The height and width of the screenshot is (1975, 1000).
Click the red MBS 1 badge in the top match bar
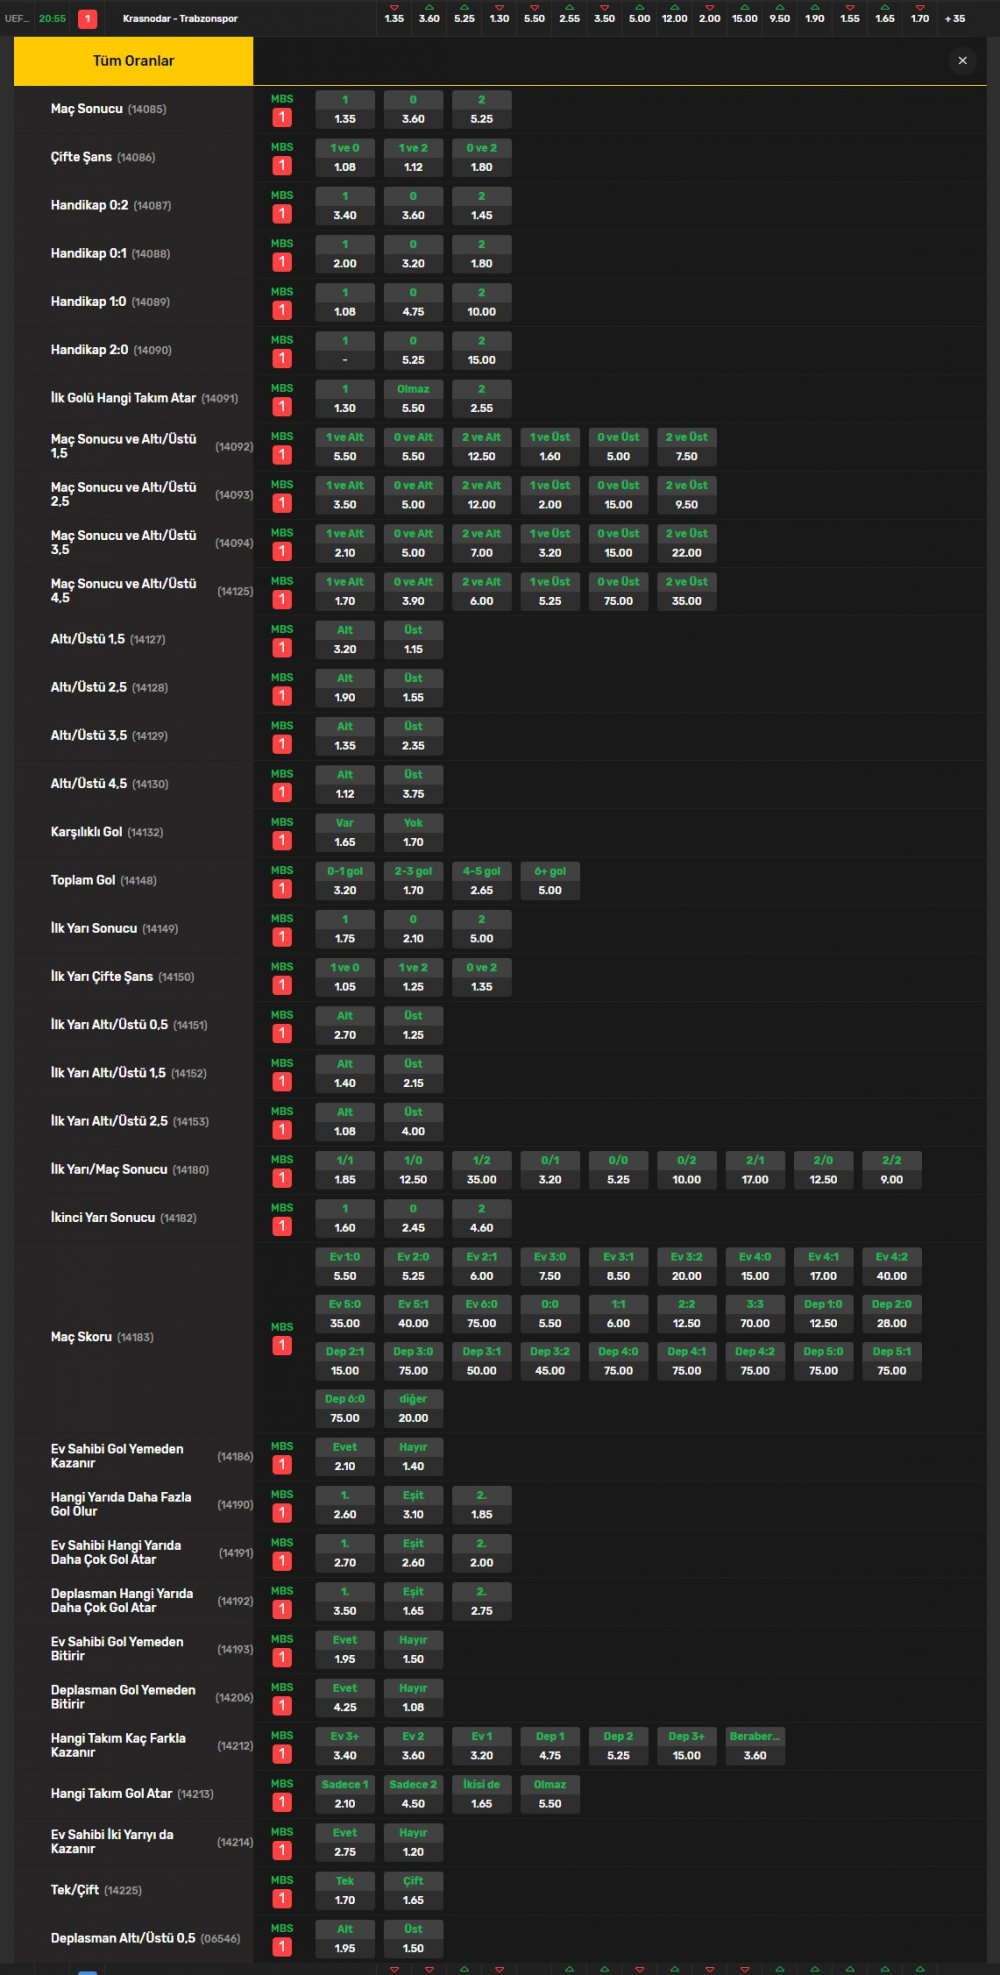(x=88, y=19)
